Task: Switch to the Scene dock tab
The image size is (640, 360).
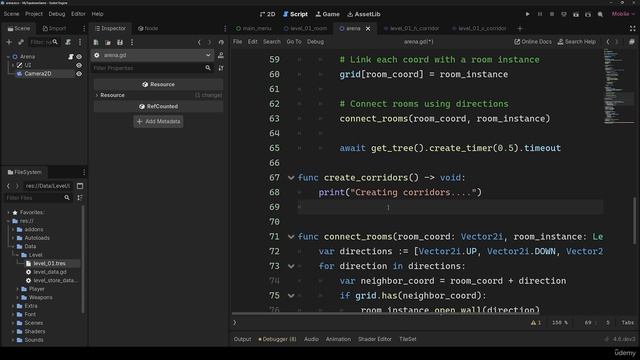Action: pyautogui.click(x=19, y=29)
